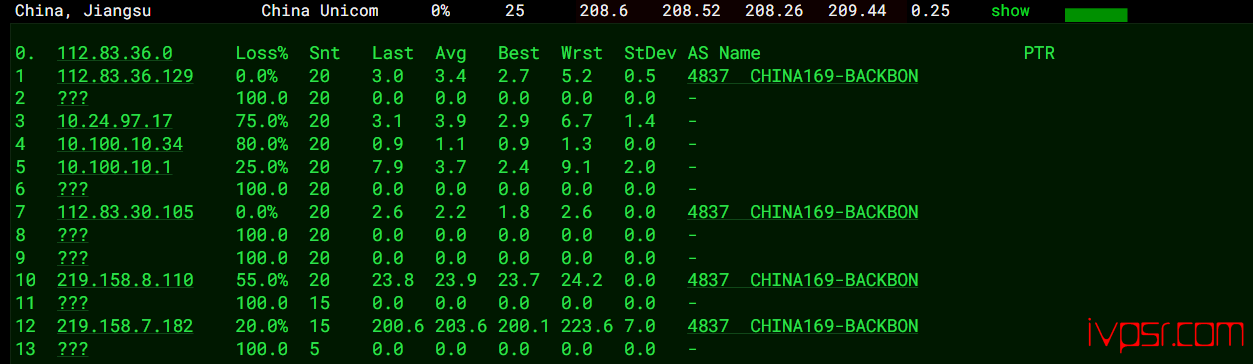Select the 0.25 value in summary row

pos(931,11)
